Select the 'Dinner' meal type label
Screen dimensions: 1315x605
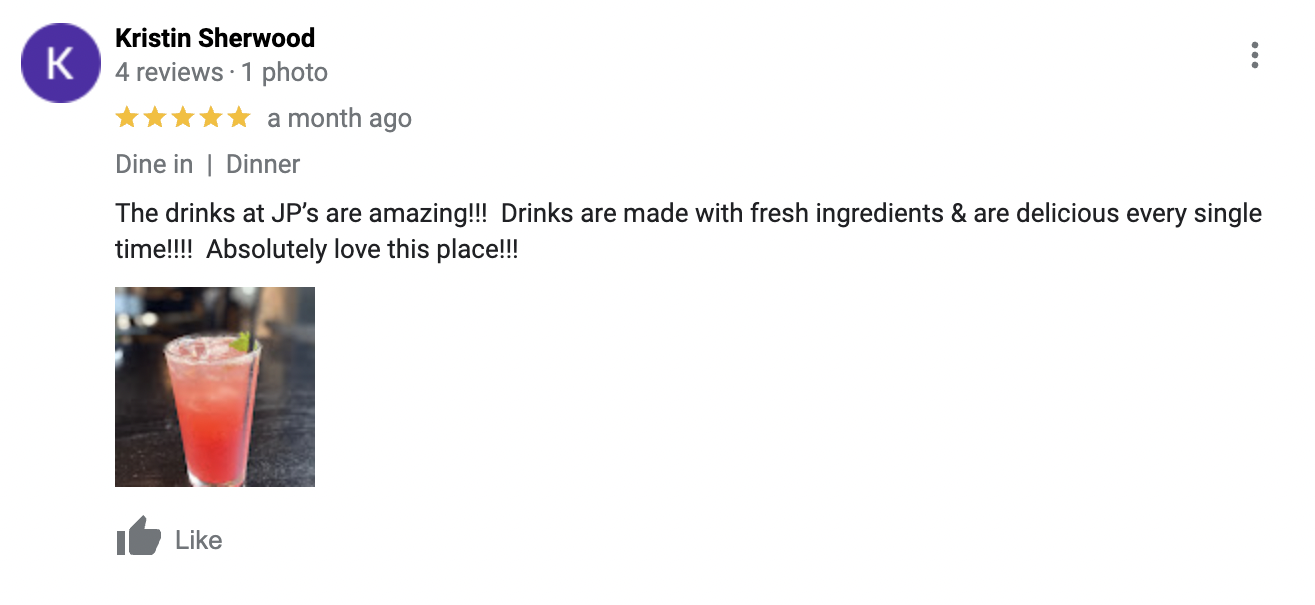pos(263,164)
